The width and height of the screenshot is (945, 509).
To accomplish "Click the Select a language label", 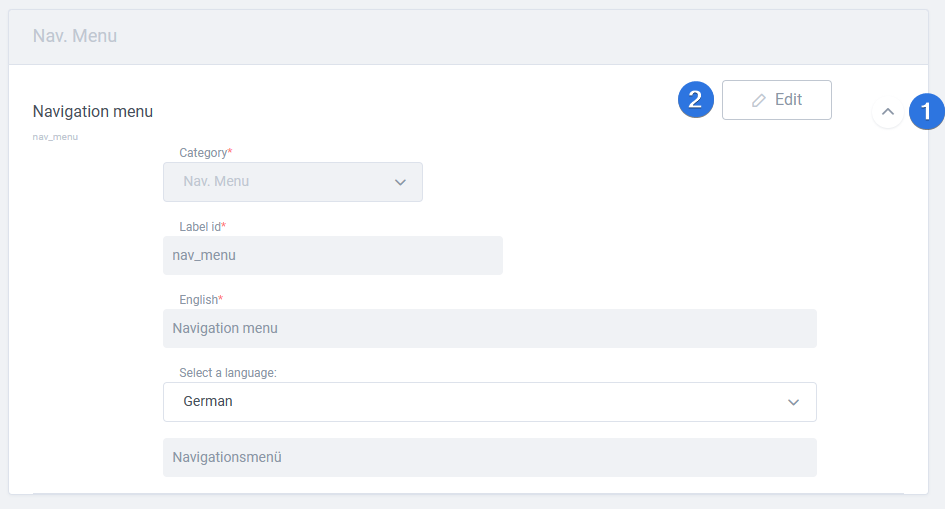I will [228, 373].
